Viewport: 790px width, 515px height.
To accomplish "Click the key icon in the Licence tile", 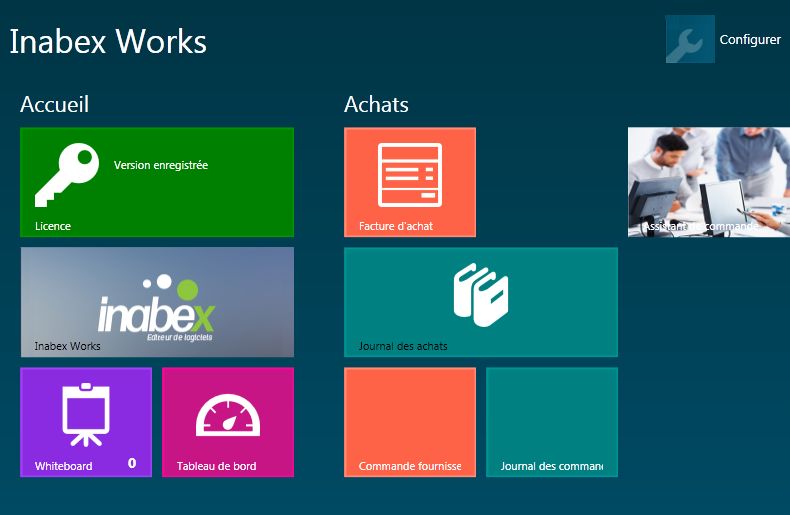I will point(66,174).
